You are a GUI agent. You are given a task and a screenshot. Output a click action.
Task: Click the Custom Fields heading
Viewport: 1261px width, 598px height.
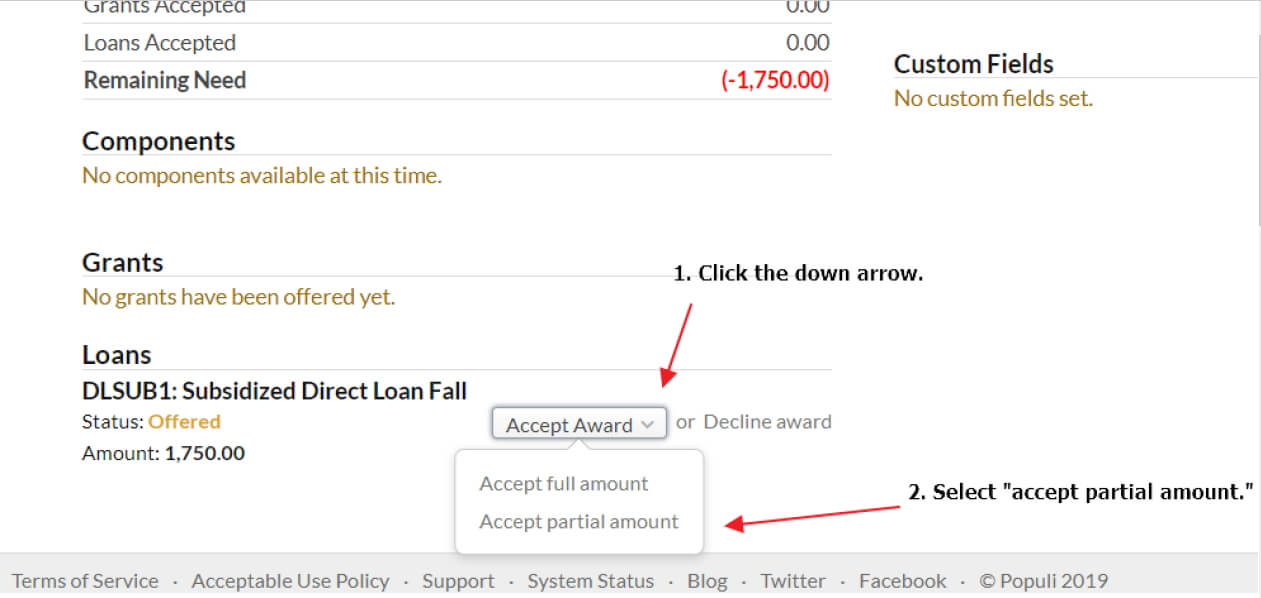click(x=974, y=64)
